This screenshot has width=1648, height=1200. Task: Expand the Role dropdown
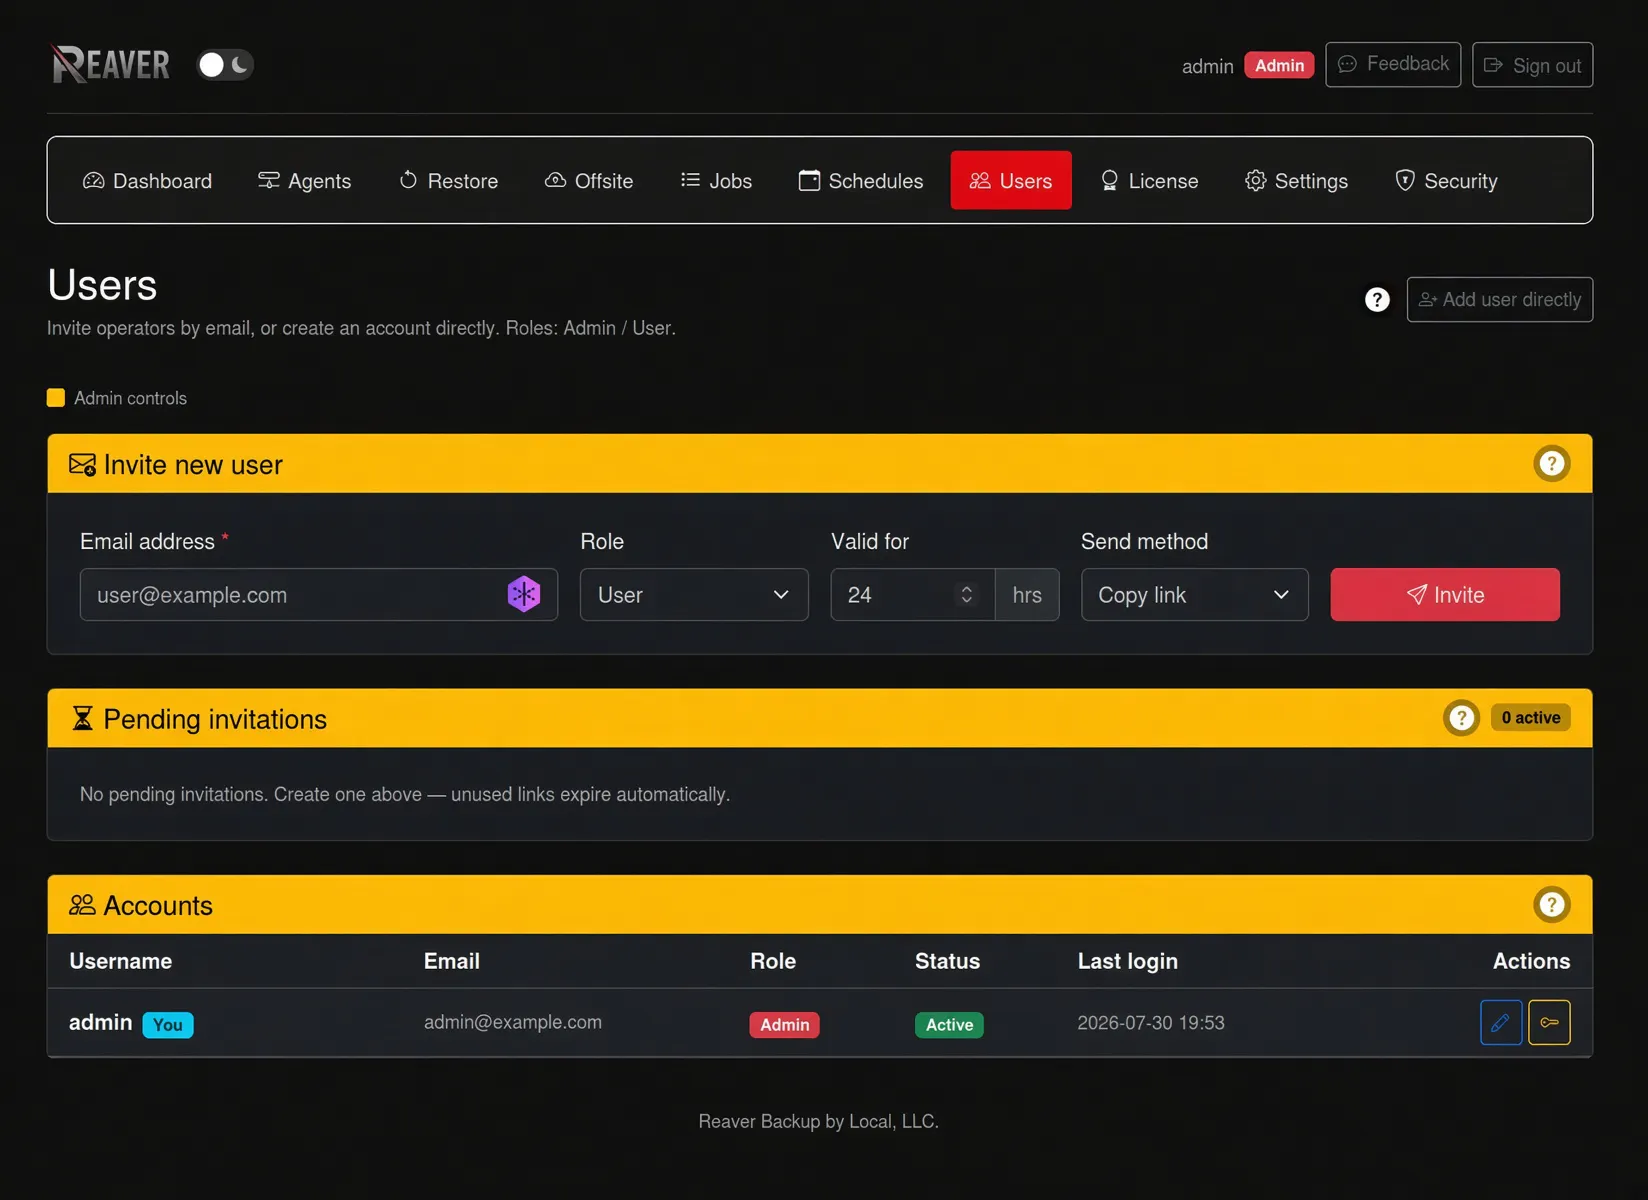click(x=694, y=595)
